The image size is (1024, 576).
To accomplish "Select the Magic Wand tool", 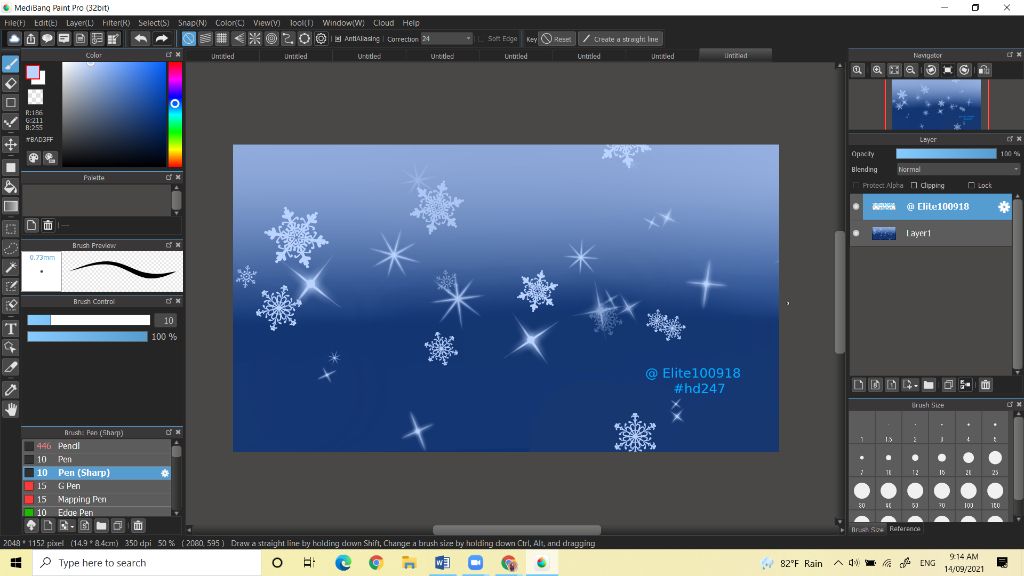I will (x=10, y=268).
